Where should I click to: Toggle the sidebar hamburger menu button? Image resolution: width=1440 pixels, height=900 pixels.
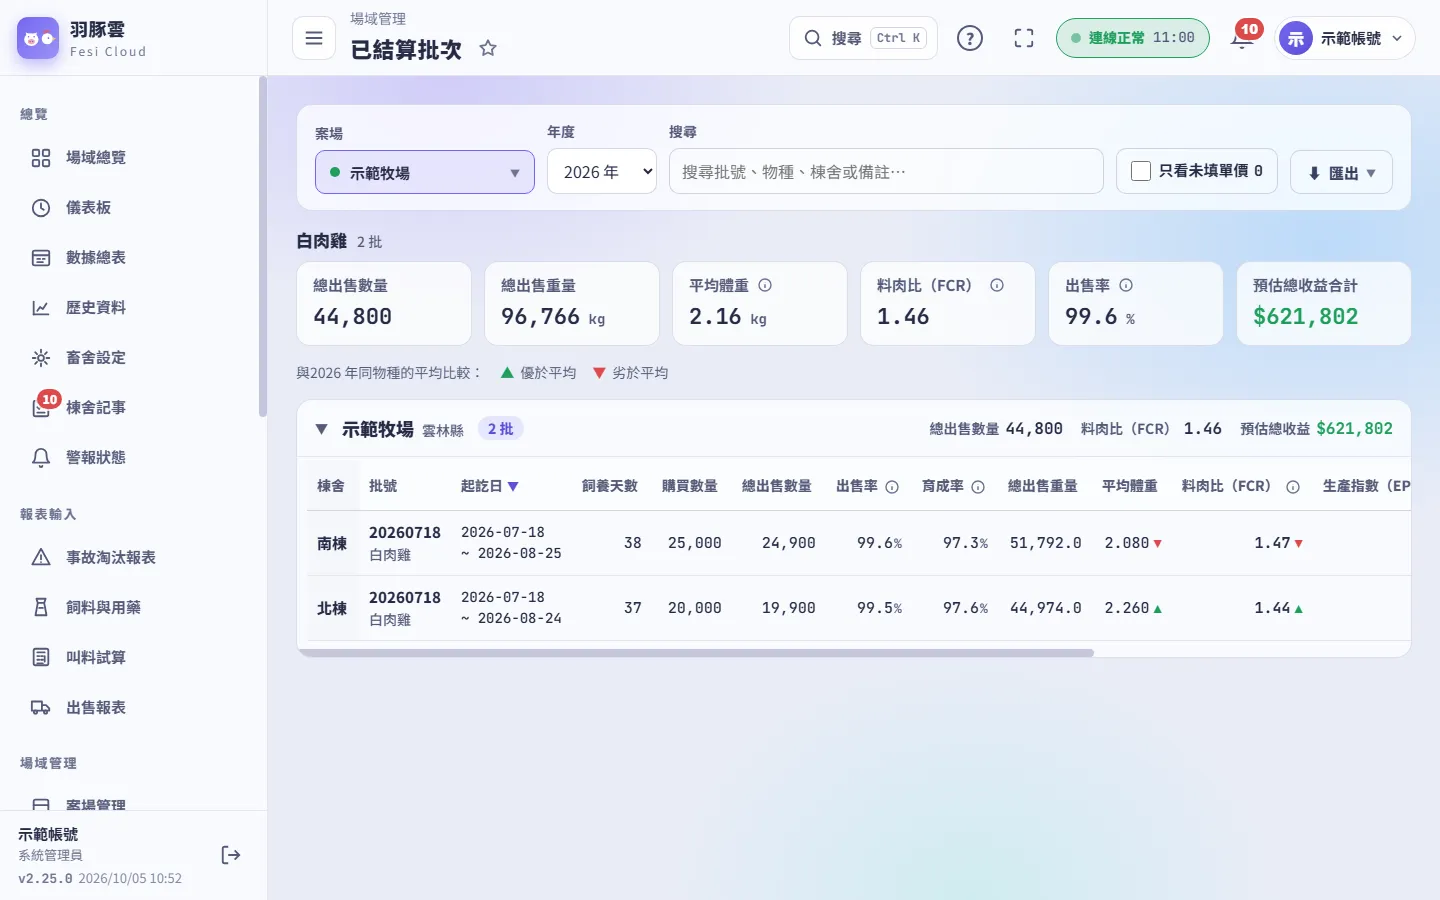point(314,38)
